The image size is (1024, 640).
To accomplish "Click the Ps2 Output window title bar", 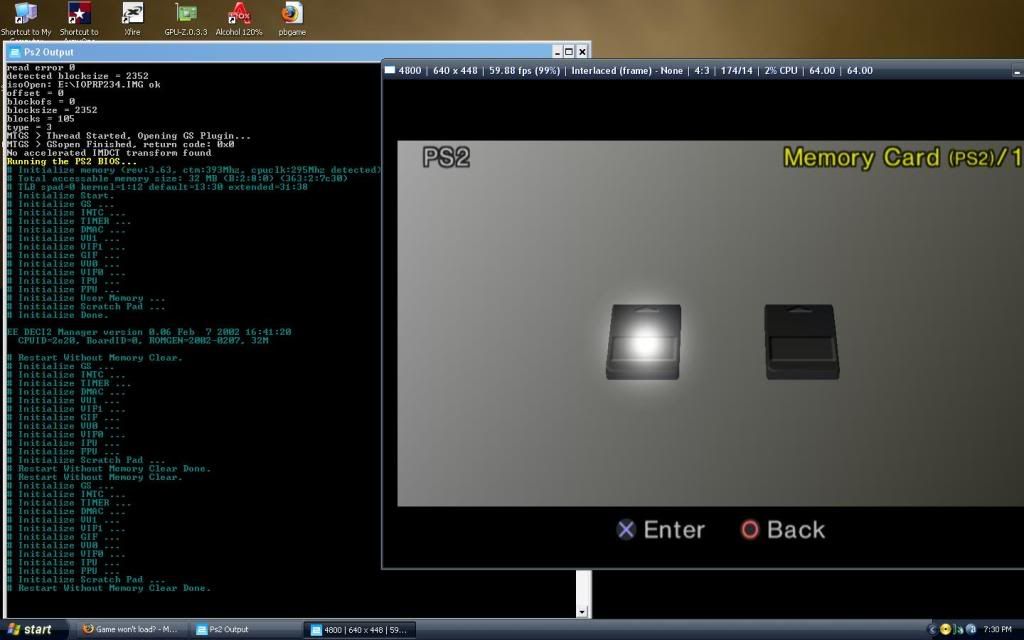I will tap(298, 52).
